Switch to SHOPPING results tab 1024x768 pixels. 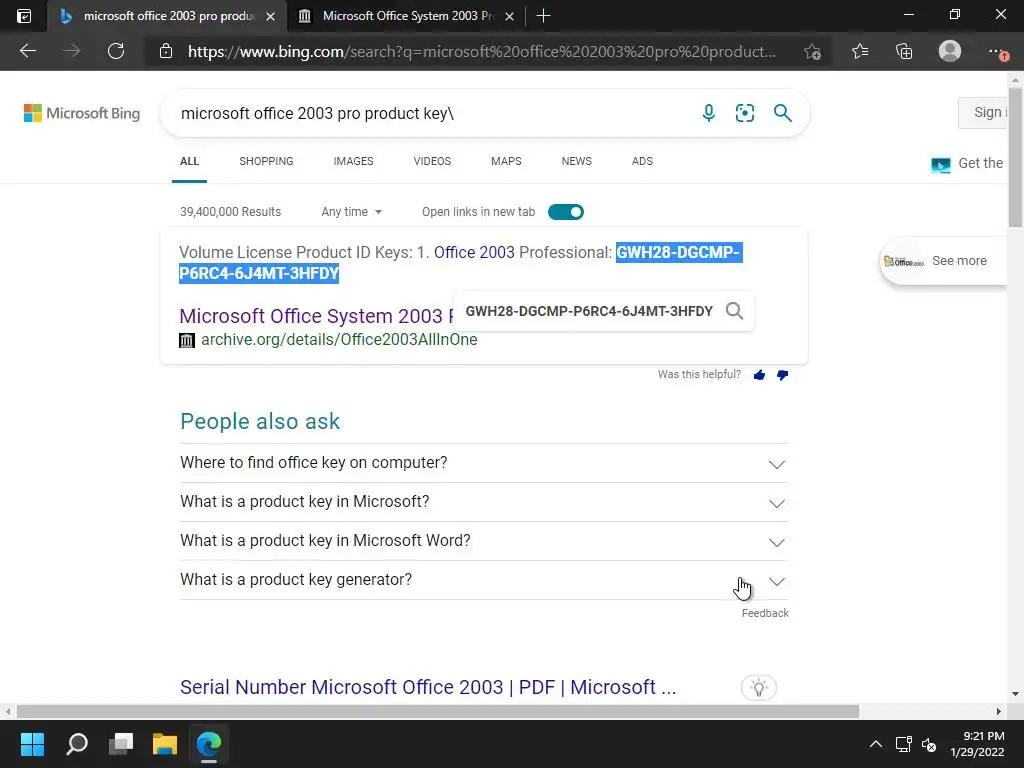click(x=266, y=161)
